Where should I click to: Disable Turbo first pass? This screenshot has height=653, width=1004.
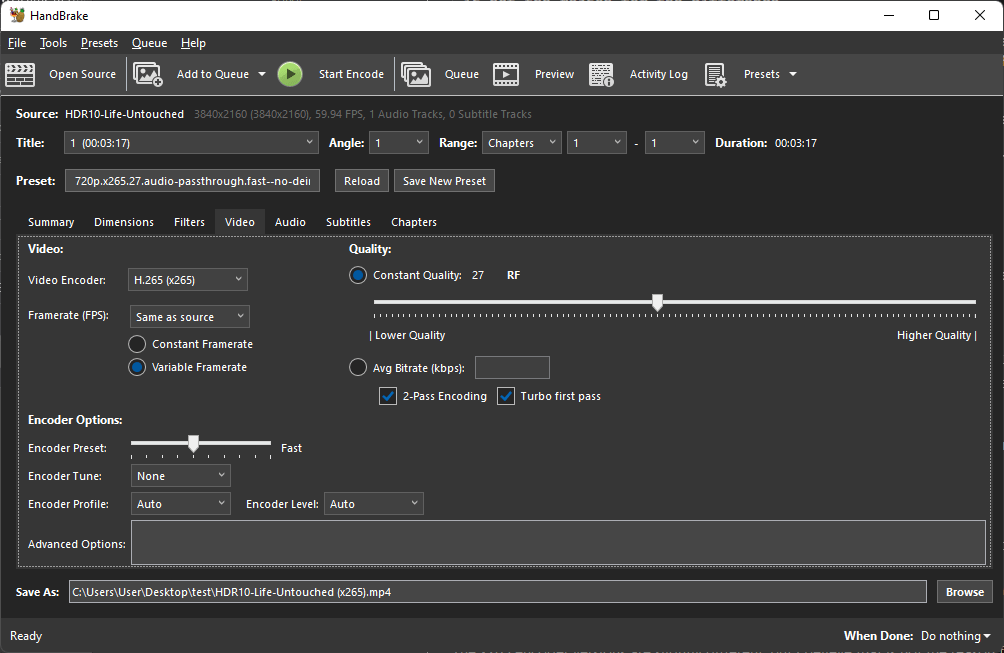505,396
